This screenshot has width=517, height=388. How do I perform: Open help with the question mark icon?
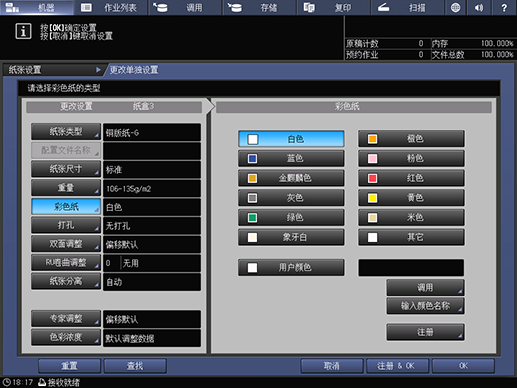[504, 7]
